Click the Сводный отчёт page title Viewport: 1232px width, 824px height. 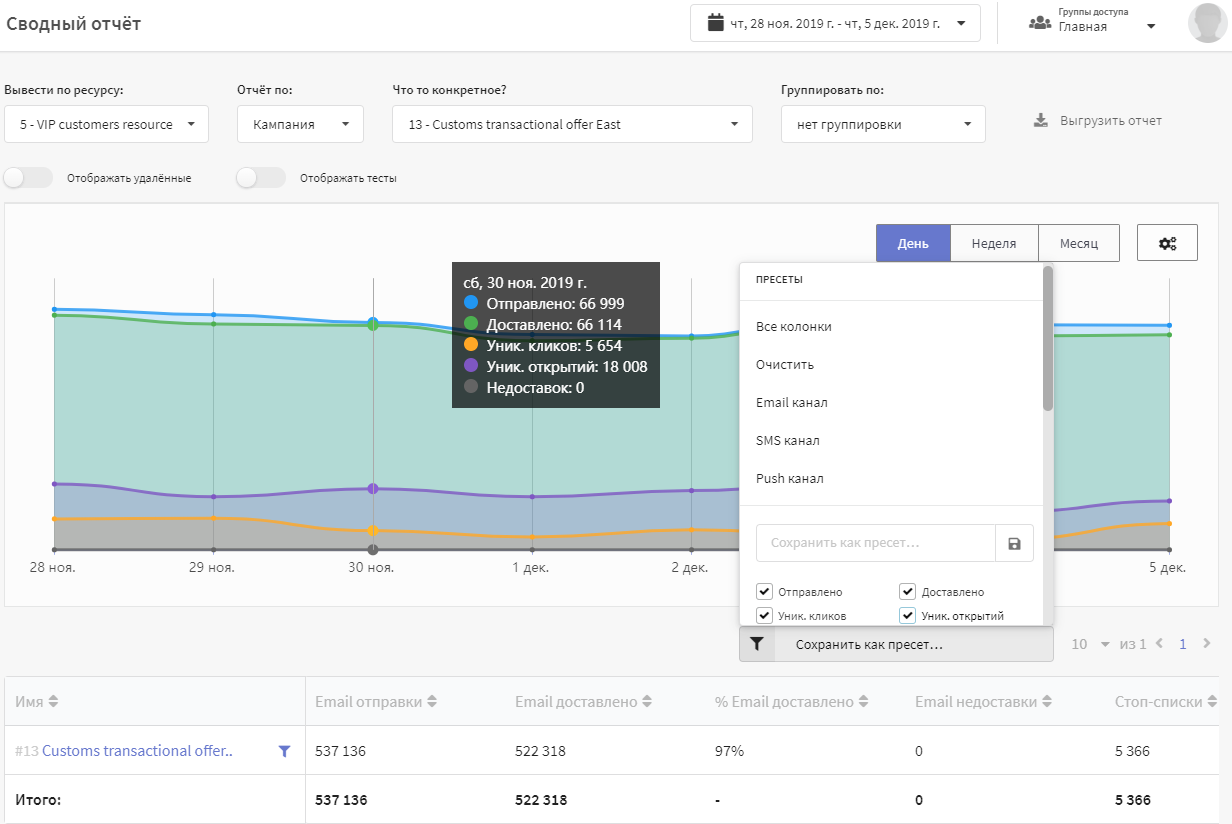[74, 24]
